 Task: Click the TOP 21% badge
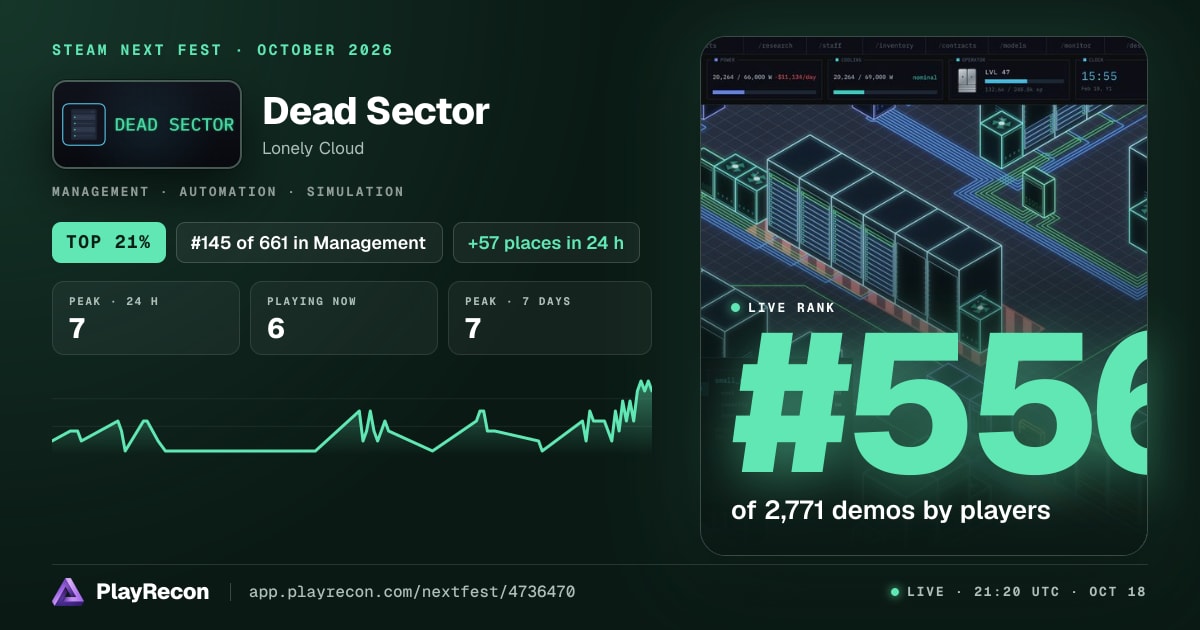point(109,242)
